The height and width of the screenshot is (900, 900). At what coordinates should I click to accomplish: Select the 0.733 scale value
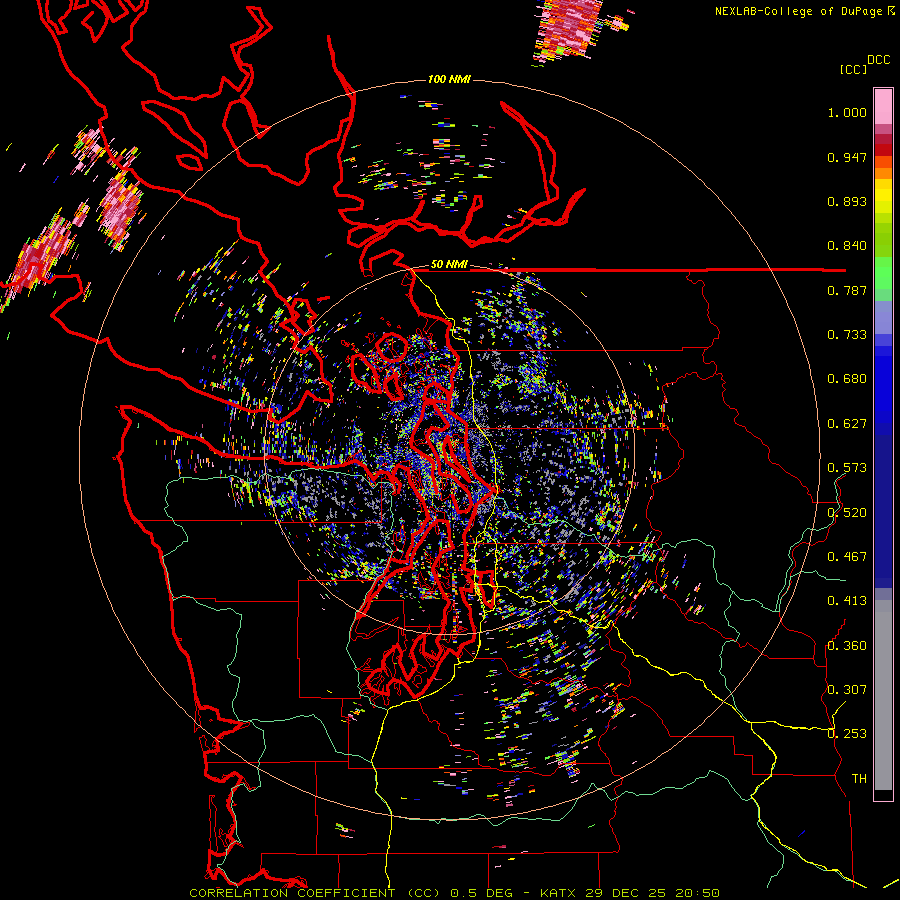(x=847, y=335)
